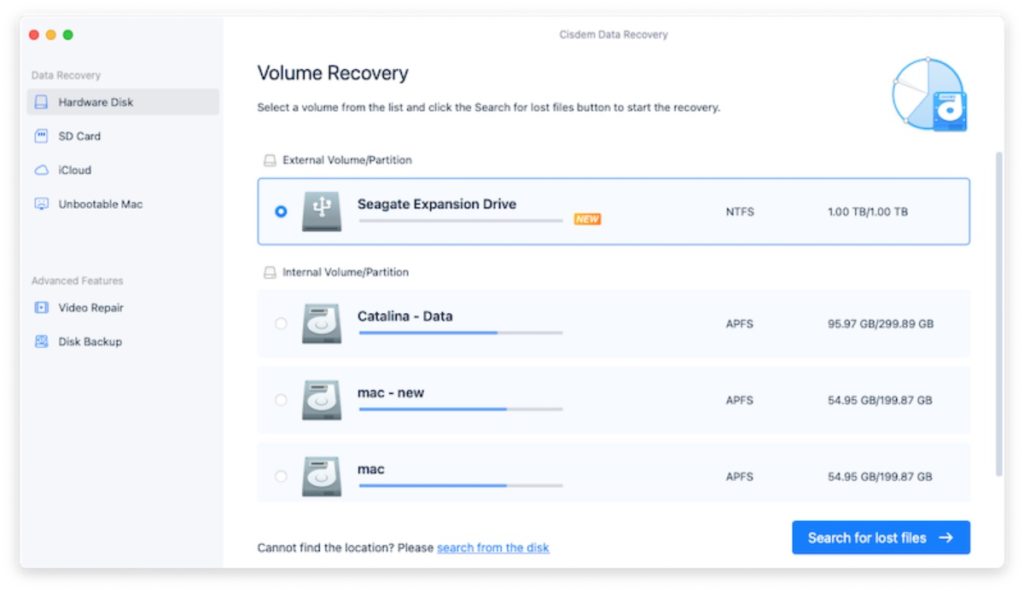Screen dimensions: 1024x591
Task: Open the 'search from the disk' link
Action: point(493,548)
